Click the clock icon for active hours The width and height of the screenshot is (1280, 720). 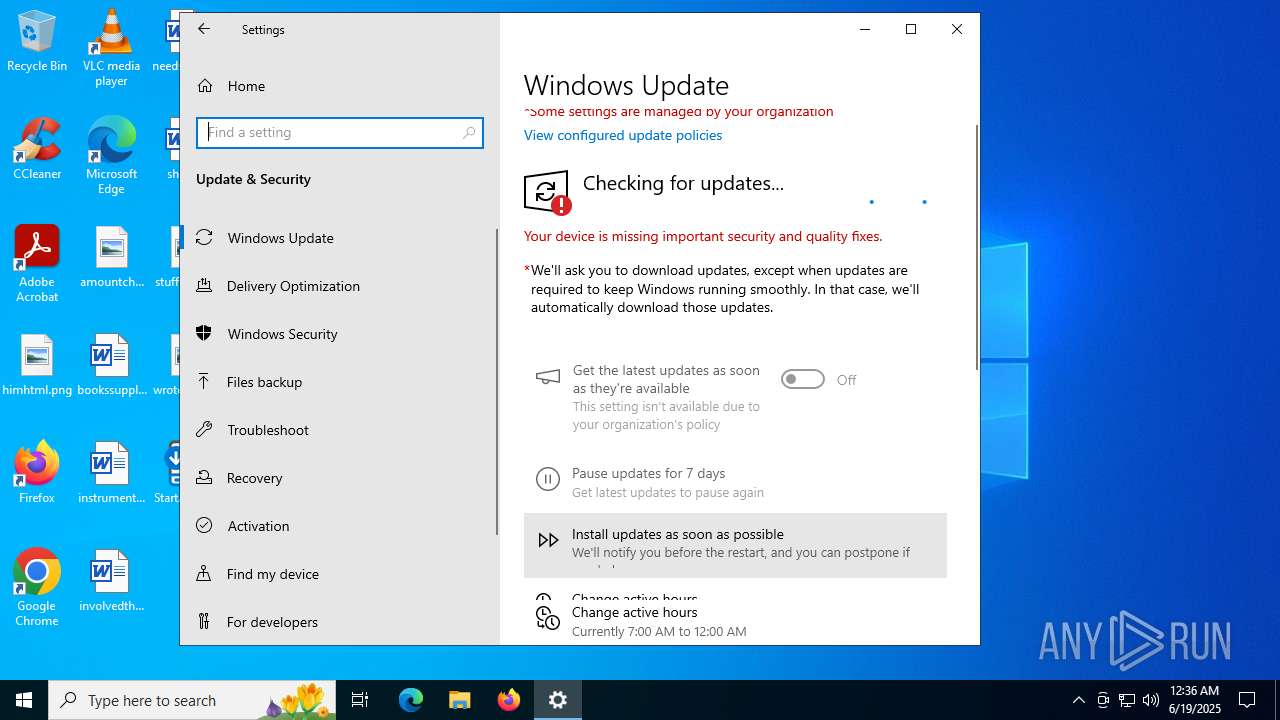click(x=547, y=618)
